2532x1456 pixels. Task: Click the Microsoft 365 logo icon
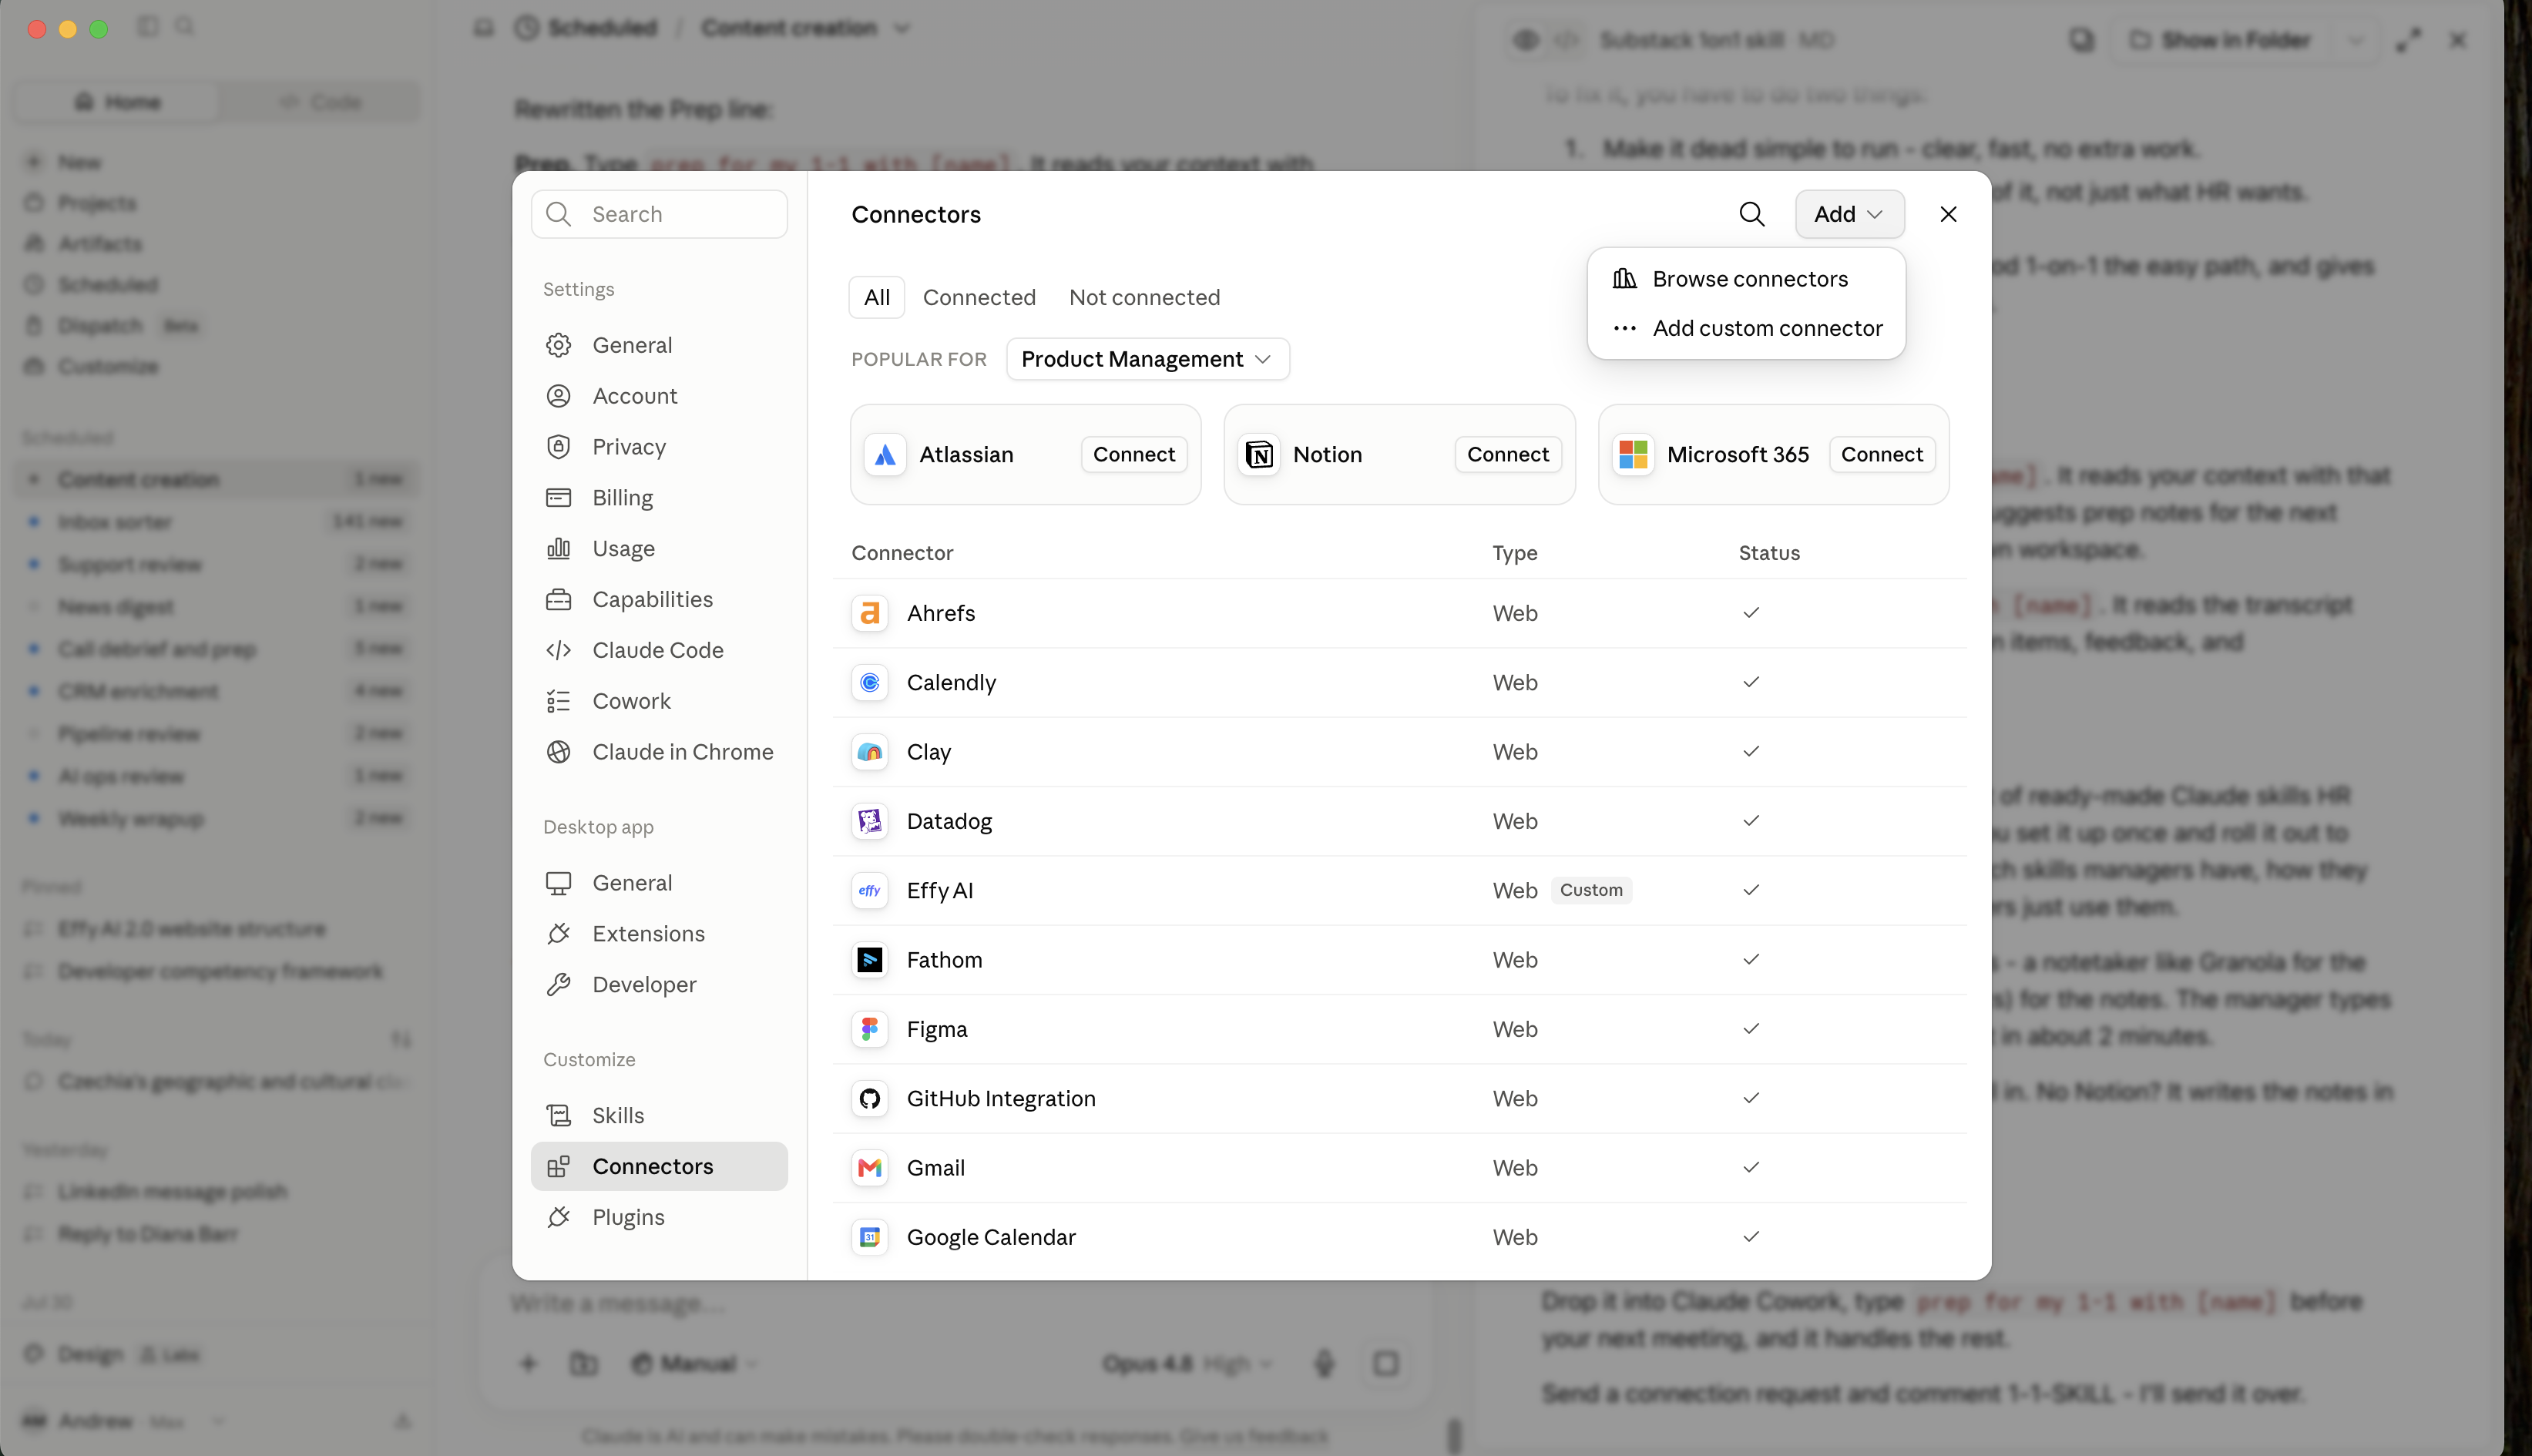tap(1633, 455)
